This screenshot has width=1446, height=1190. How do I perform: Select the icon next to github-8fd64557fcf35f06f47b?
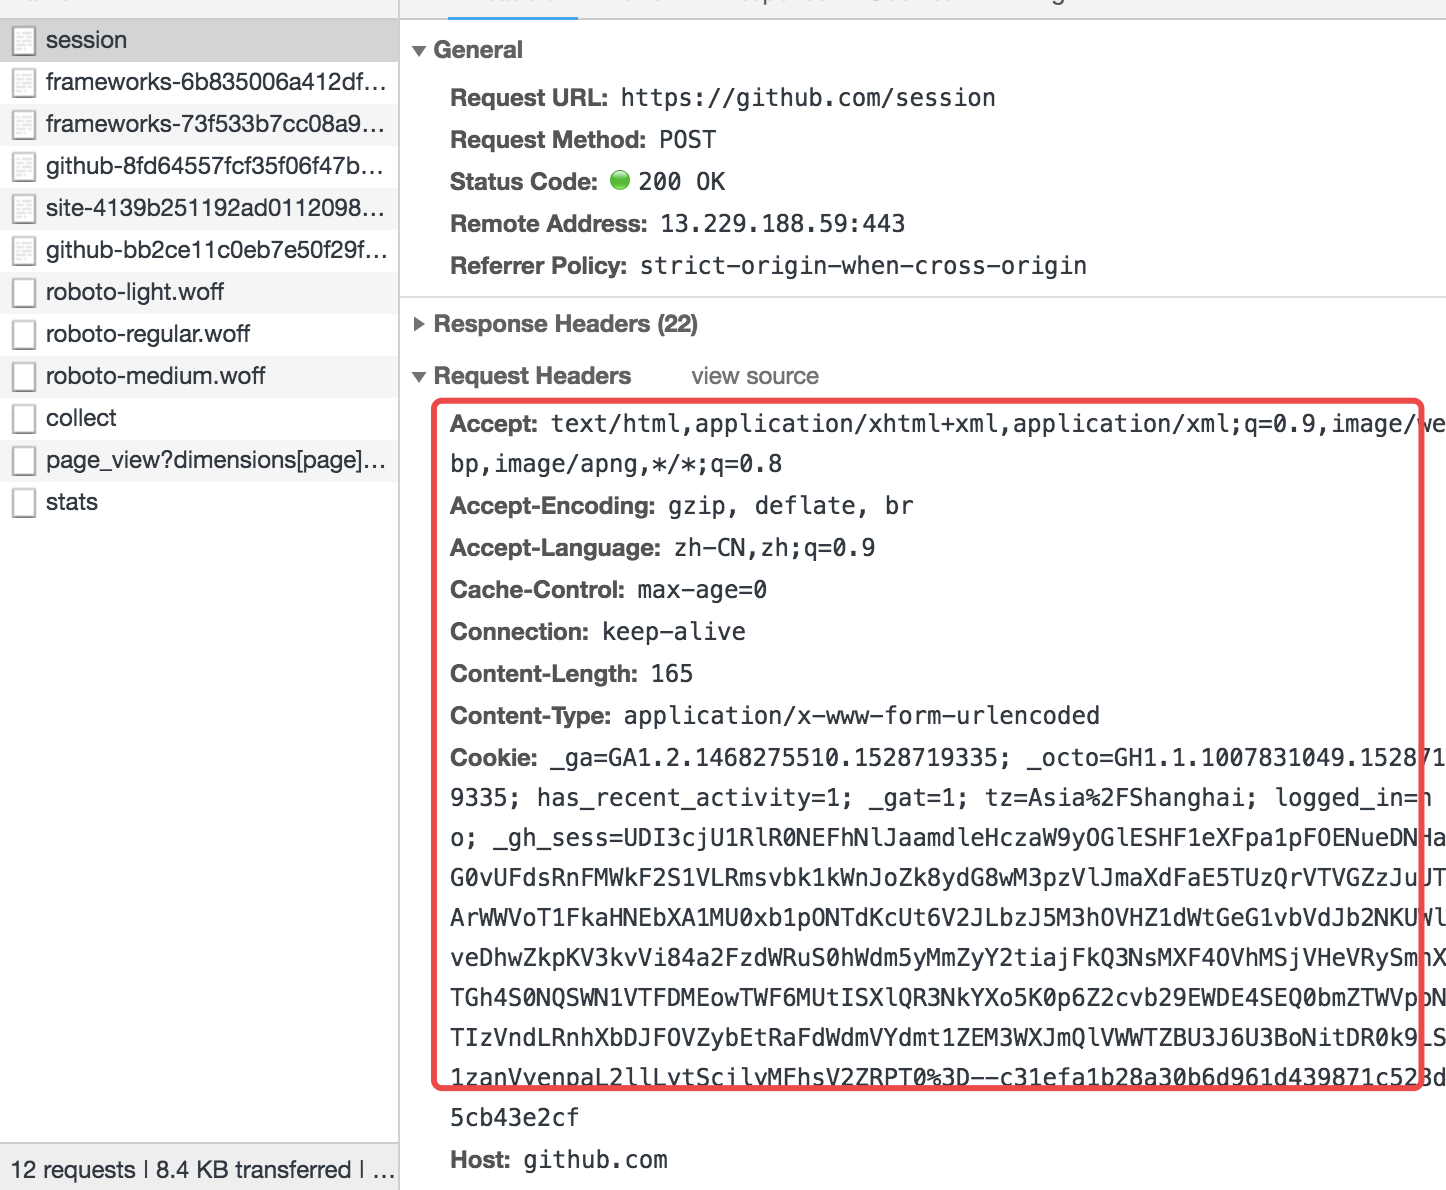(24, 166)
